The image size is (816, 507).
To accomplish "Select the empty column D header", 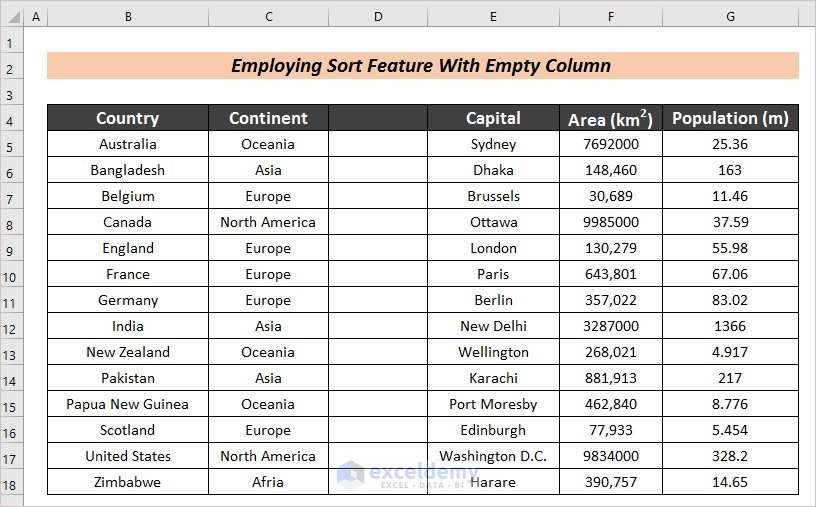I will 378,17.
